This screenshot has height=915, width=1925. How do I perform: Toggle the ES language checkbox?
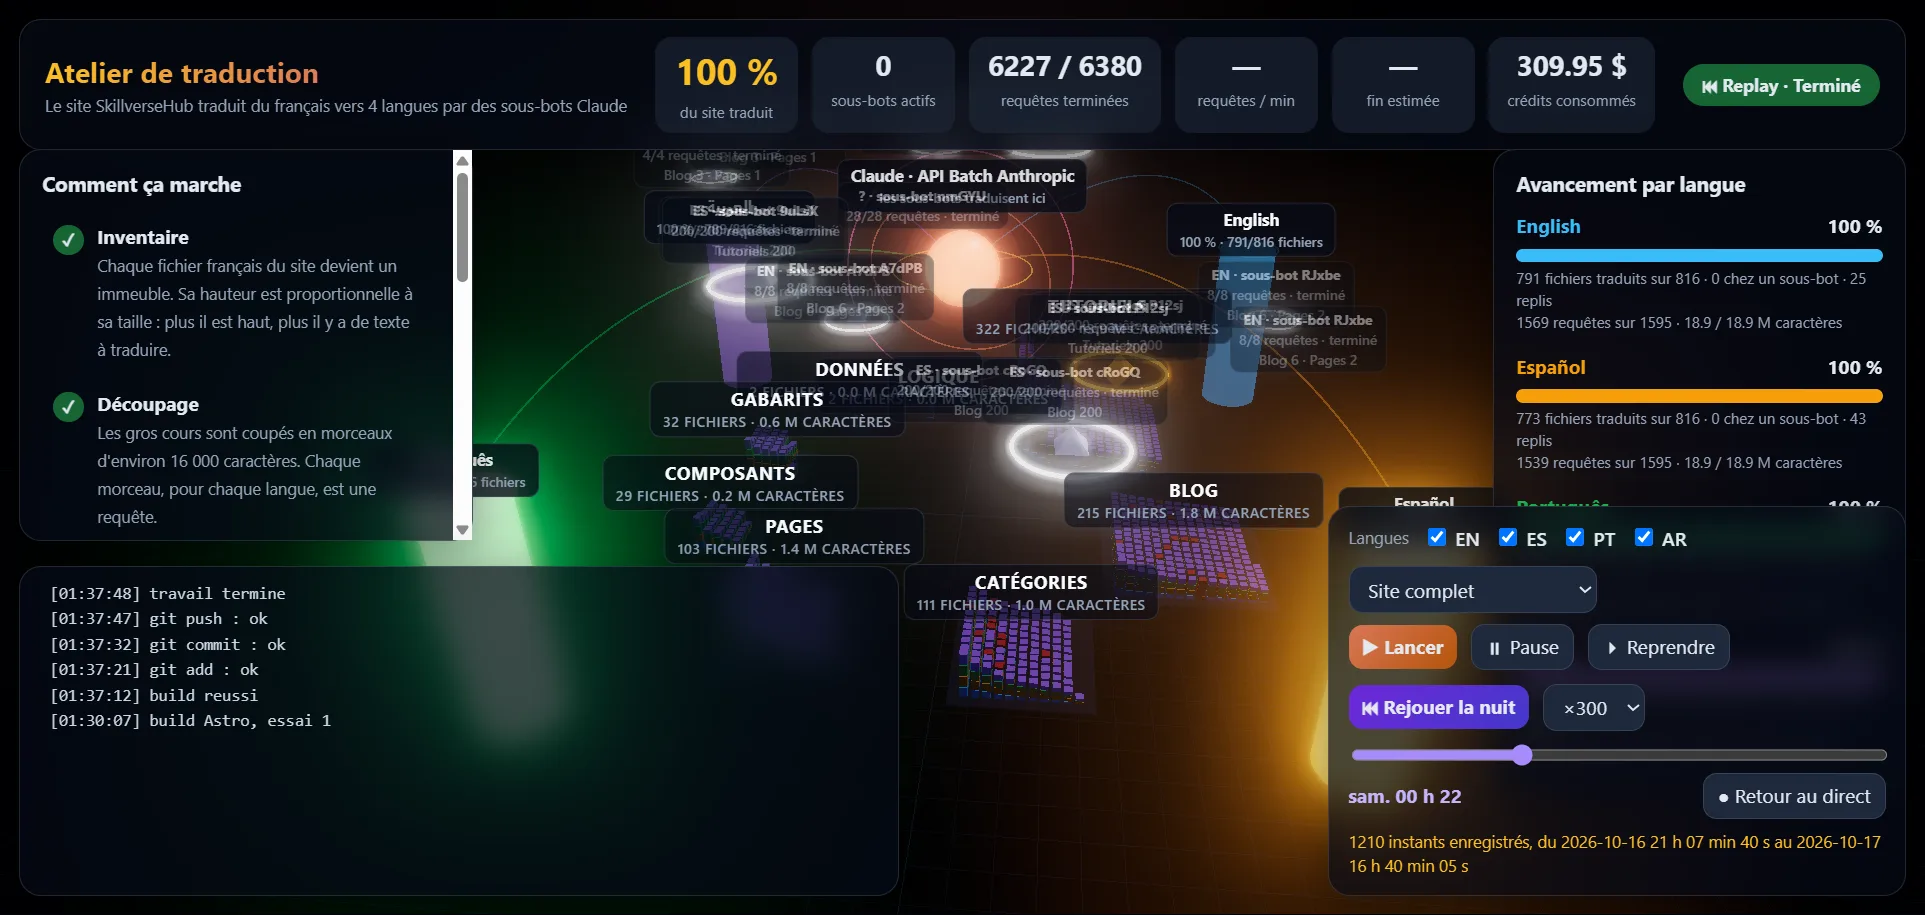(x=1508, y=538)
